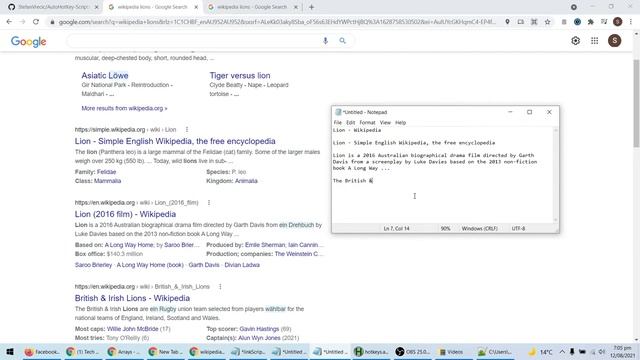Click the Notepad vertical scrollbar
640x360 pixels.
[556, 175]
